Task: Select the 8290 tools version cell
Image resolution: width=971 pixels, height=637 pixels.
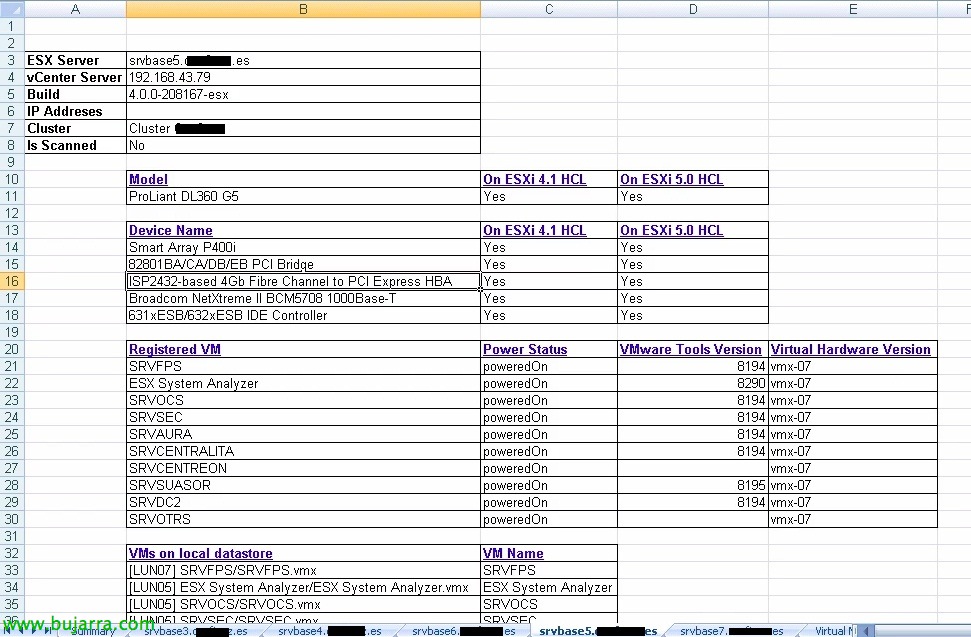Action: coord(693,383)
